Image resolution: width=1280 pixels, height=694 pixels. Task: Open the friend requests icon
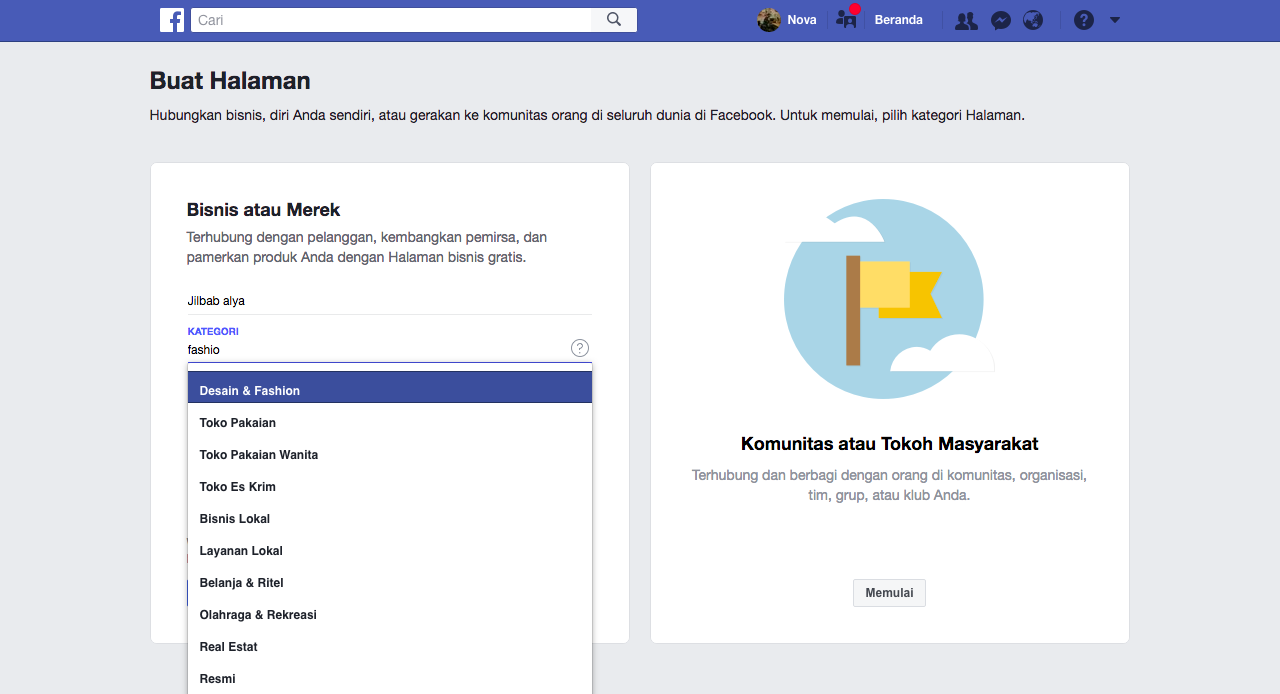tap(965, 19)
